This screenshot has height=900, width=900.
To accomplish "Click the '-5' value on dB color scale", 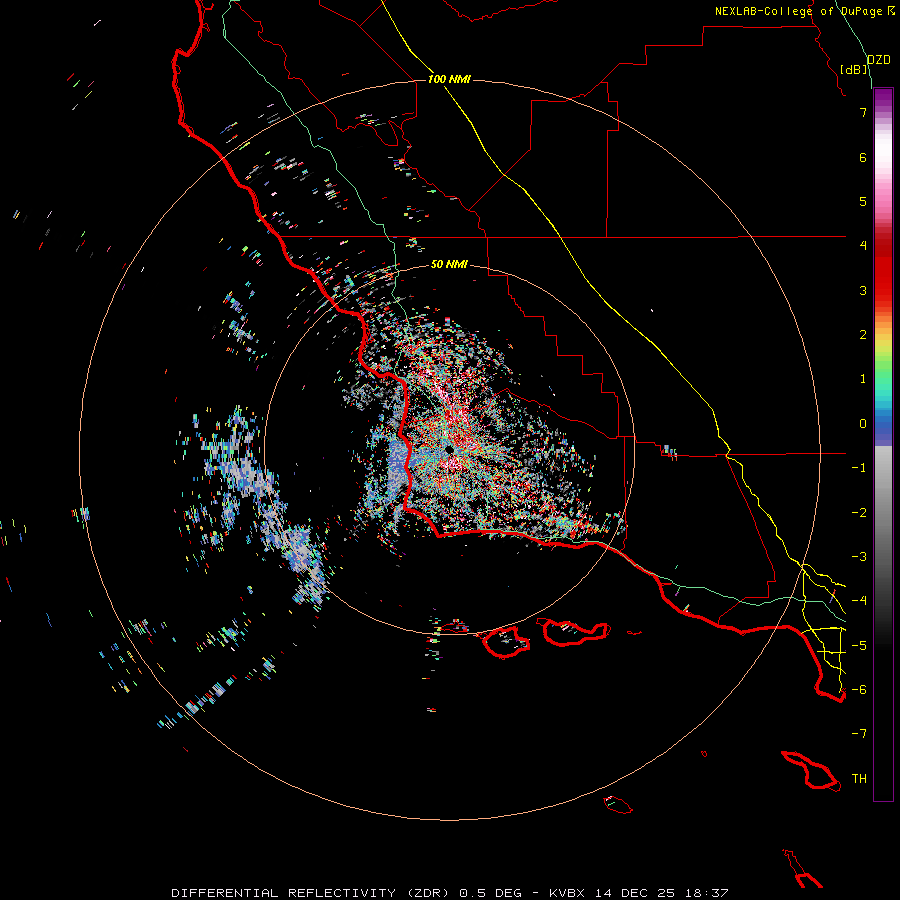I will point(859,646).
